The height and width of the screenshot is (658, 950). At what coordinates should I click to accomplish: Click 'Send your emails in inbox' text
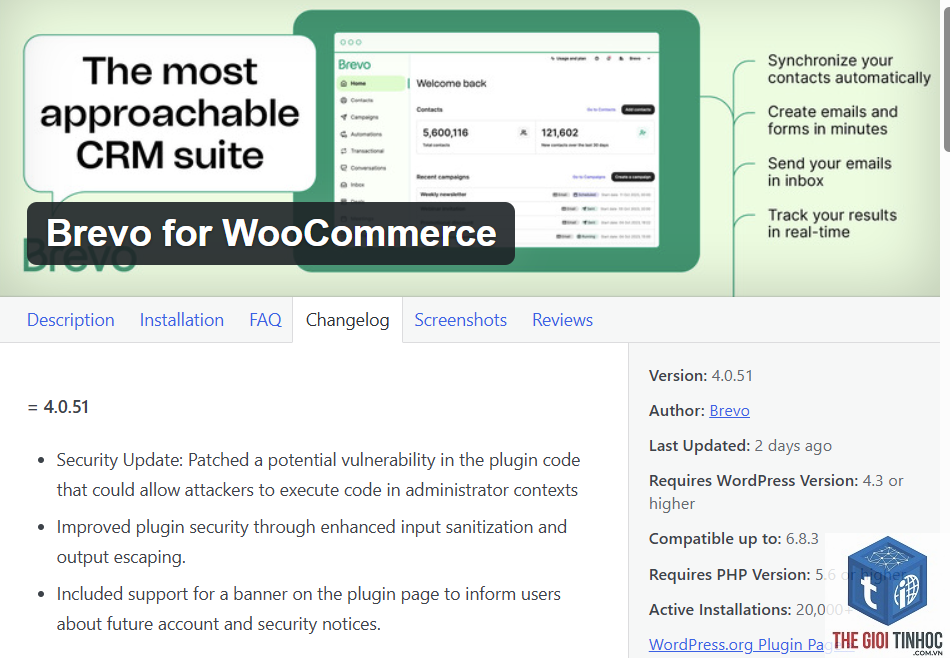click(829, 172)
